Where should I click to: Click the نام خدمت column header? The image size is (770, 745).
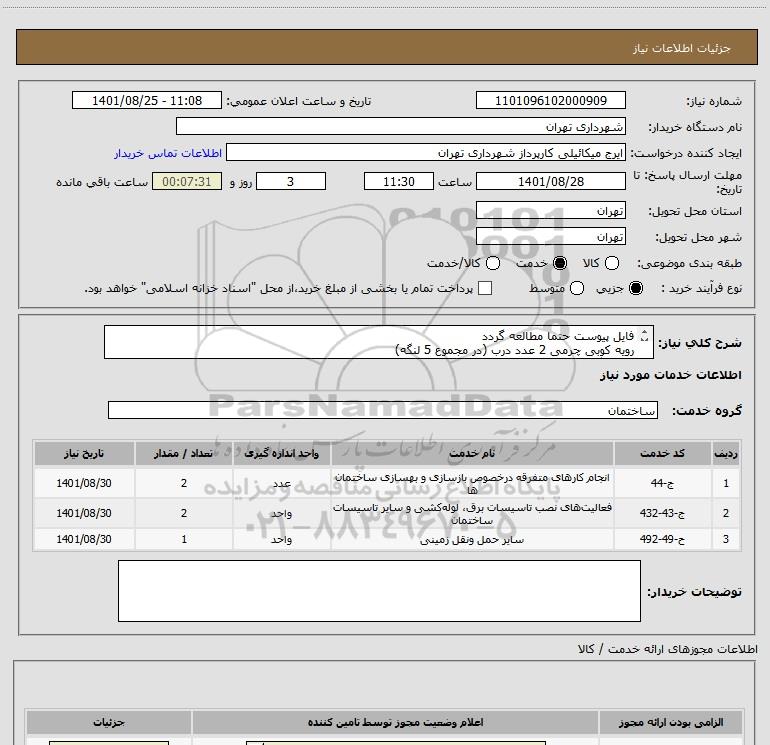click(x=472, y=453)
